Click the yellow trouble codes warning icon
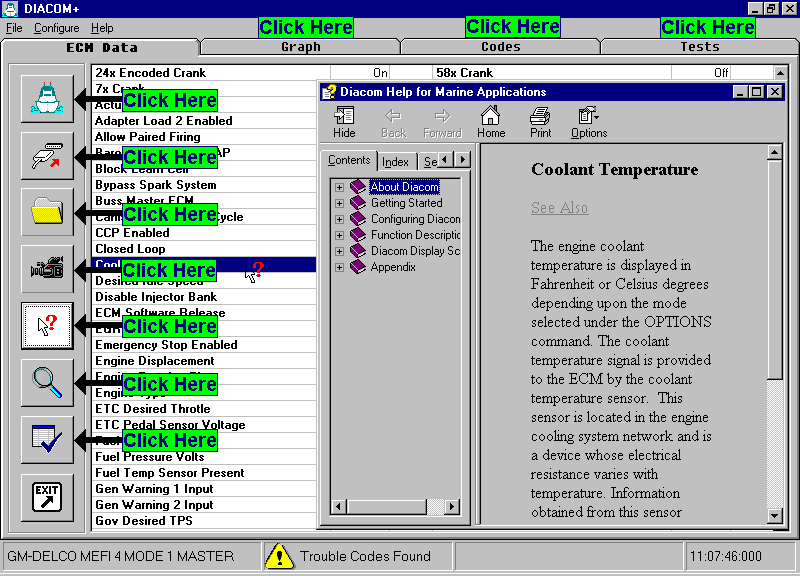Image resolution: width=800 pixels, height=576 pixels. 279,556
